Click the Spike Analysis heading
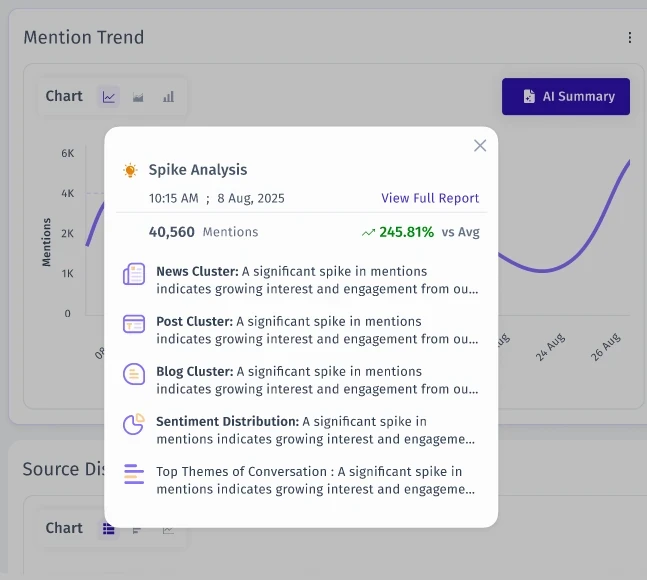 pyautogui.click(x=198, y=170)
